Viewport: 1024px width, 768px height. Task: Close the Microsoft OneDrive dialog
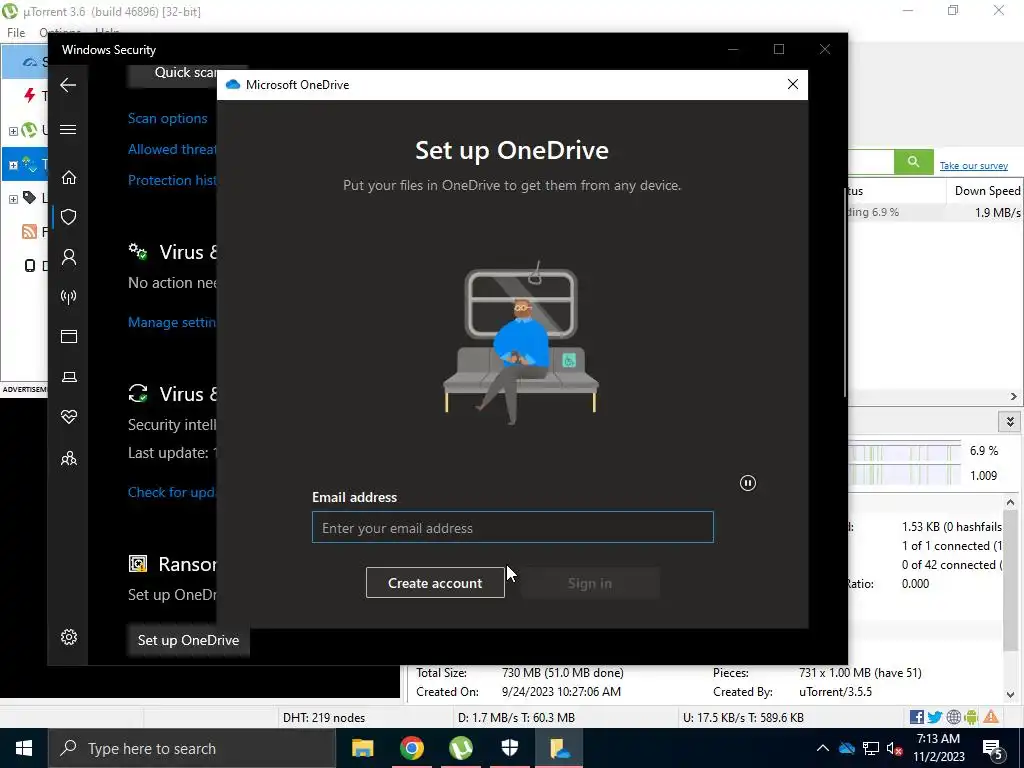point(793,84)
